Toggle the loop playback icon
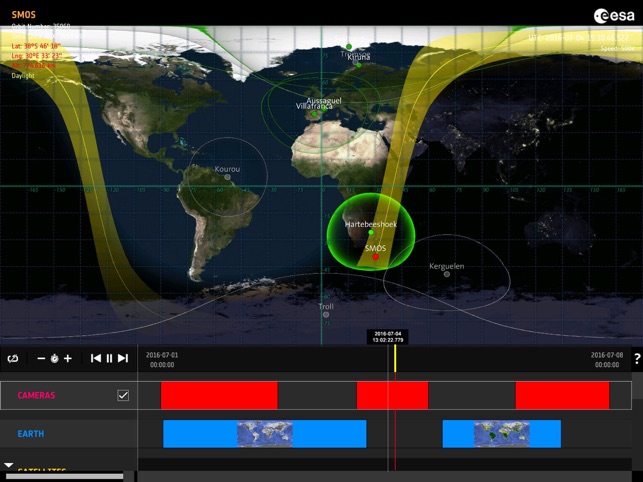Viewport: 643px width, 482px height. [x=13, y=359]
